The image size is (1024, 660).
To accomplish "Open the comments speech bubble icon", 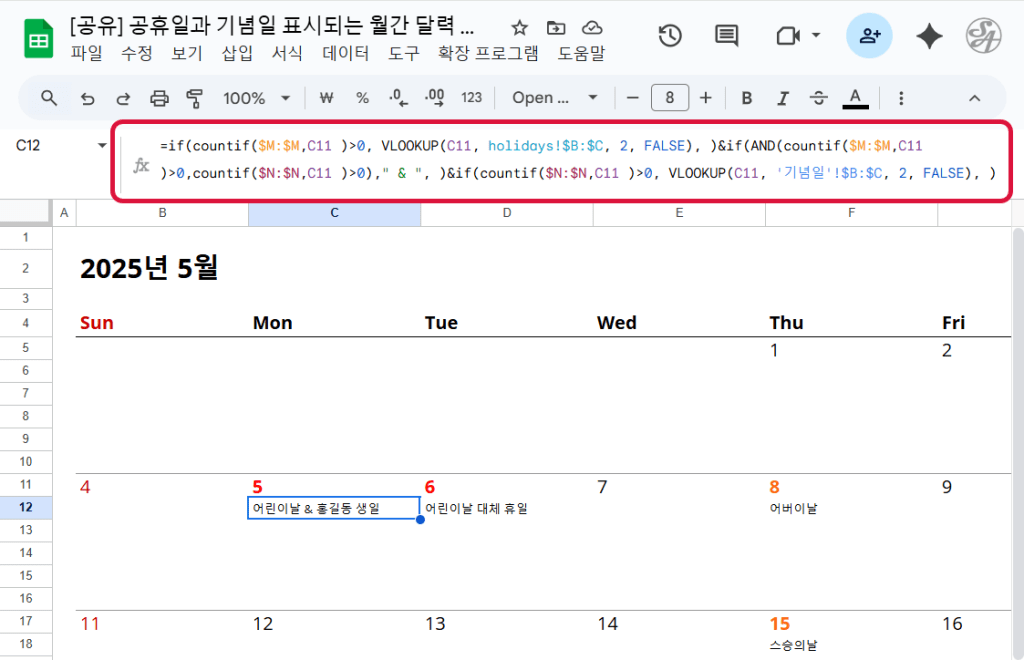I will point(726,36).
